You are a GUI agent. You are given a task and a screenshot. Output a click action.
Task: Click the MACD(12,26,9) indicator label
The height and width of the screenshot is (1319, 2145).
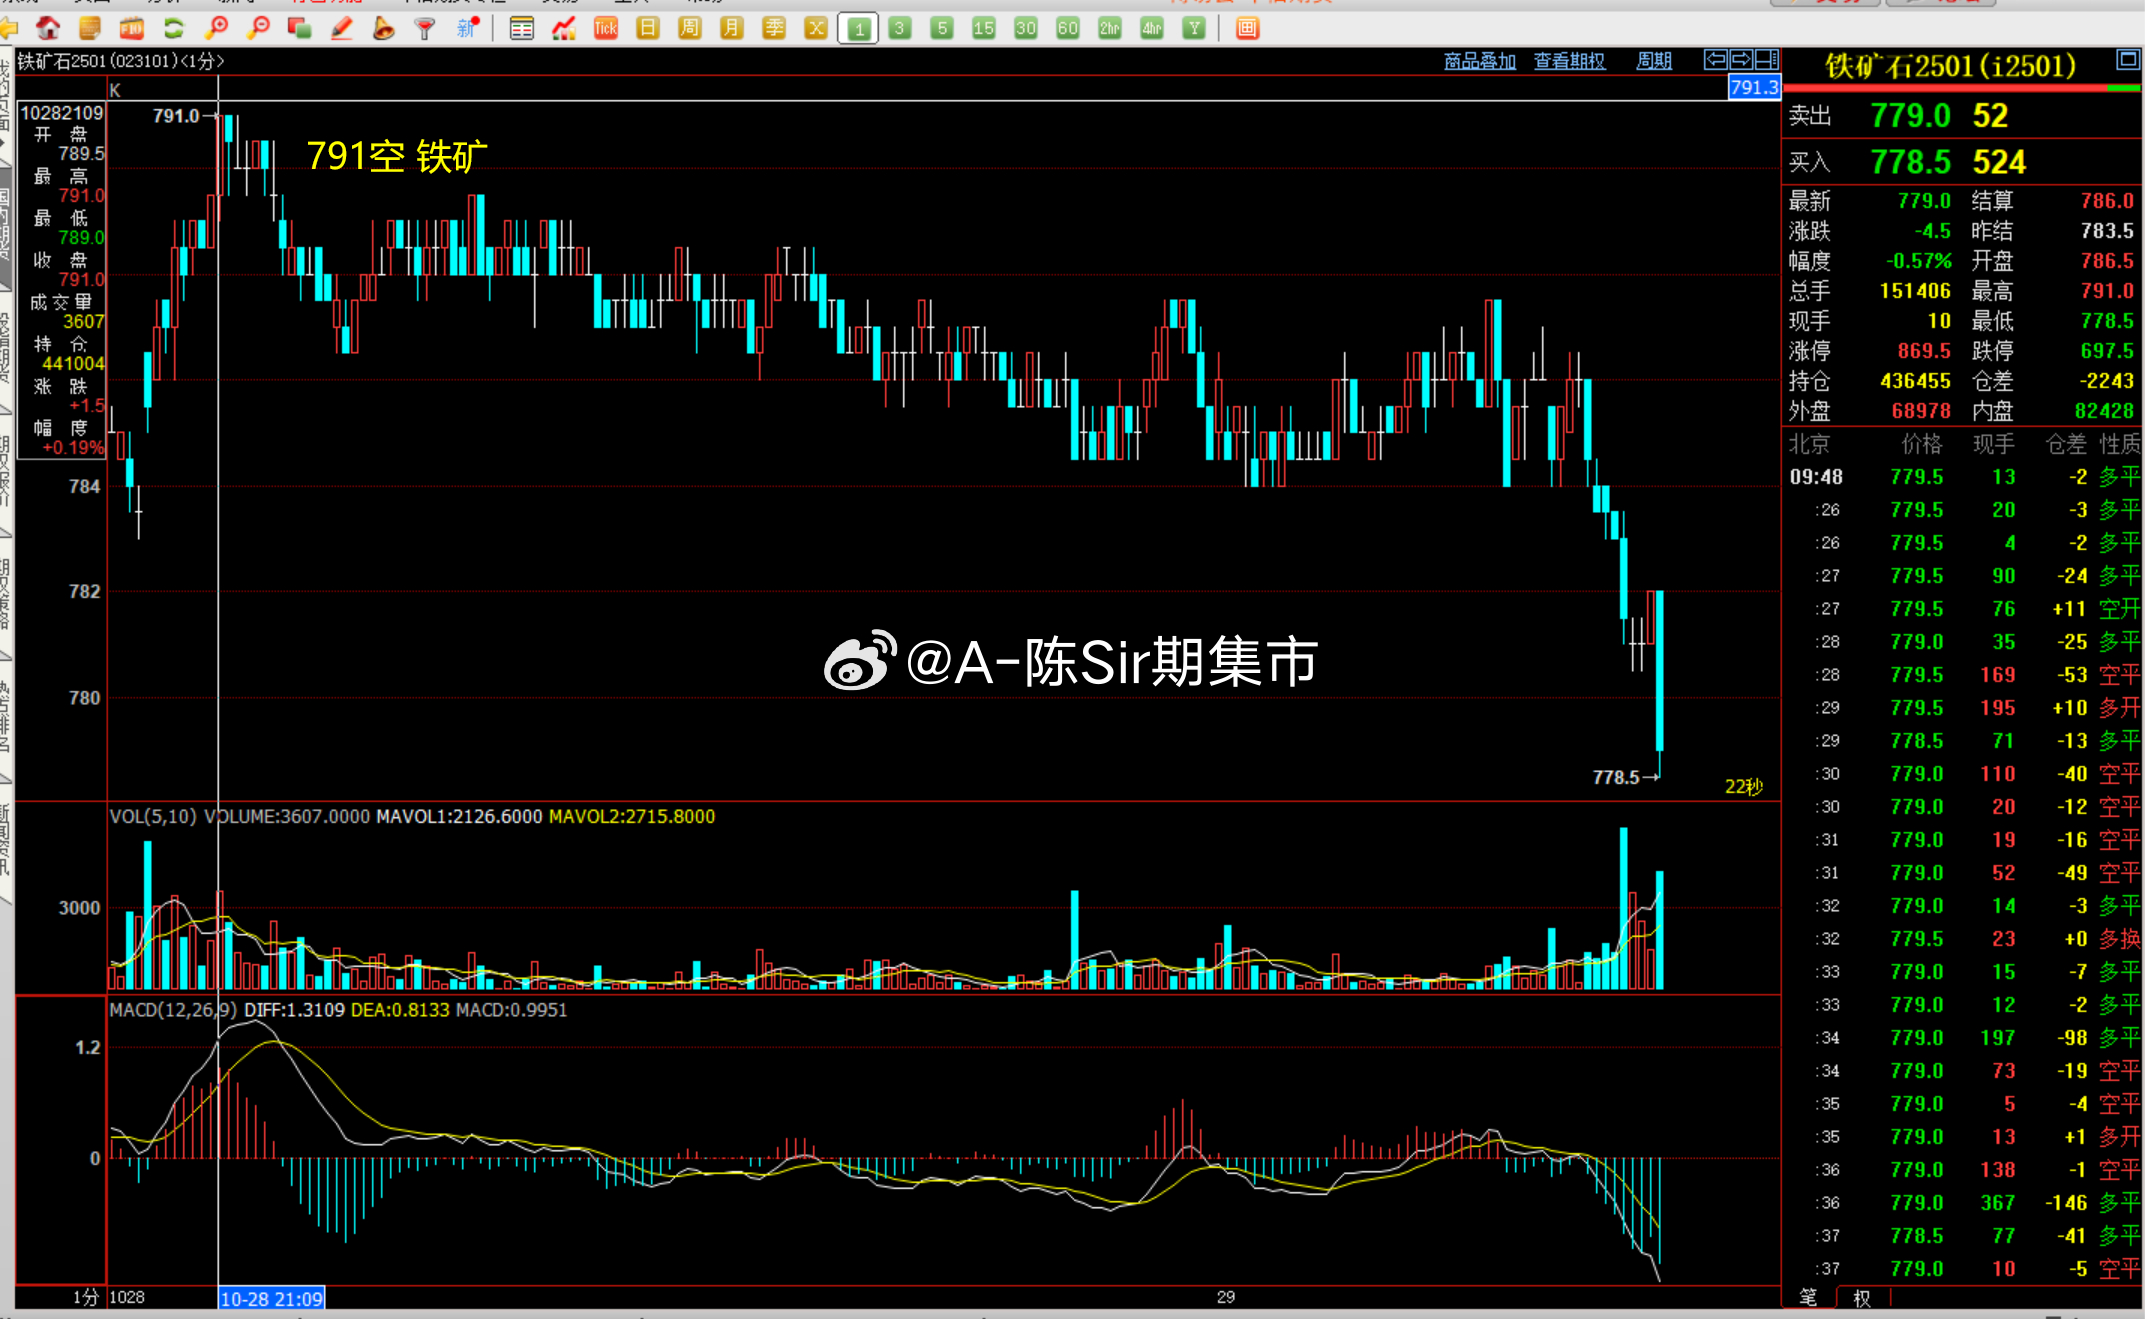[x=173, y=1010]
